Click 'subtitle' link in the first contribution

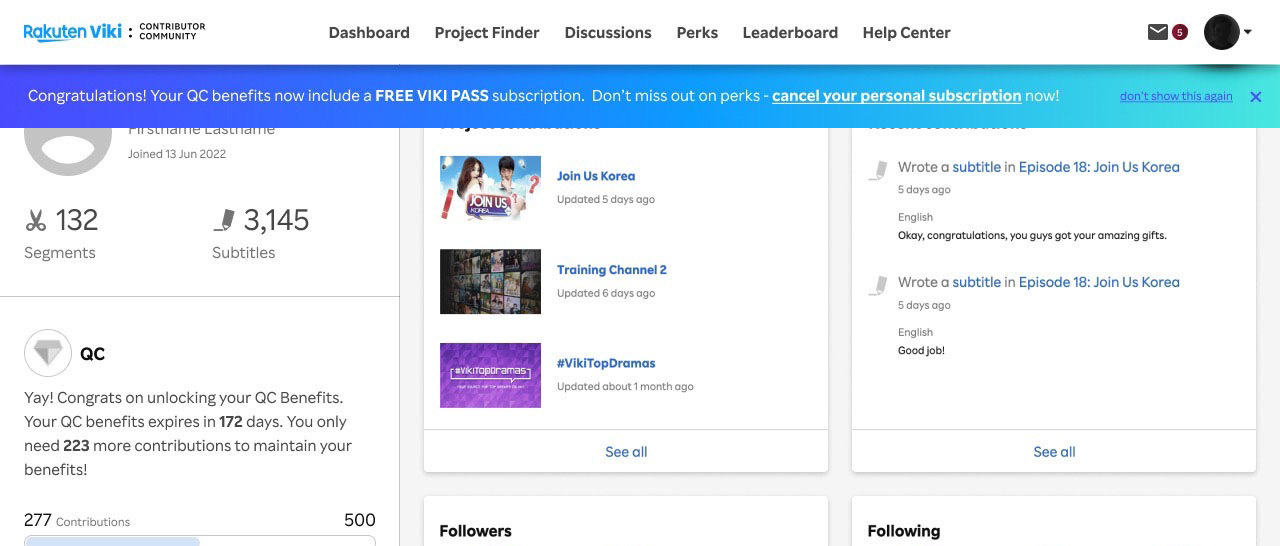[x=976, y=167]
